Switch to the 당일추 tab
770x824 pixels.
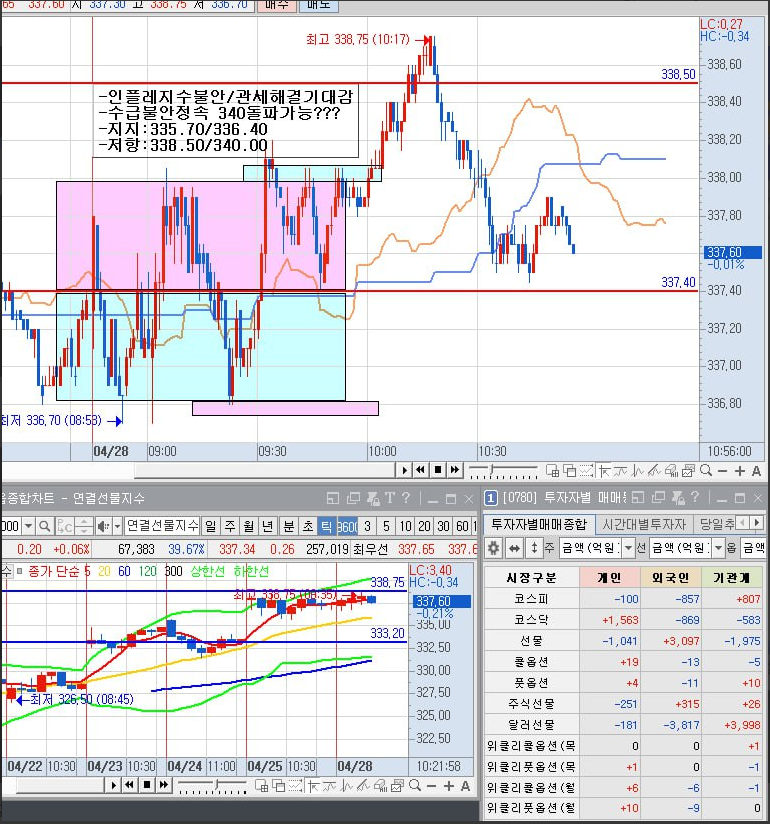click(x=717, y=524)
